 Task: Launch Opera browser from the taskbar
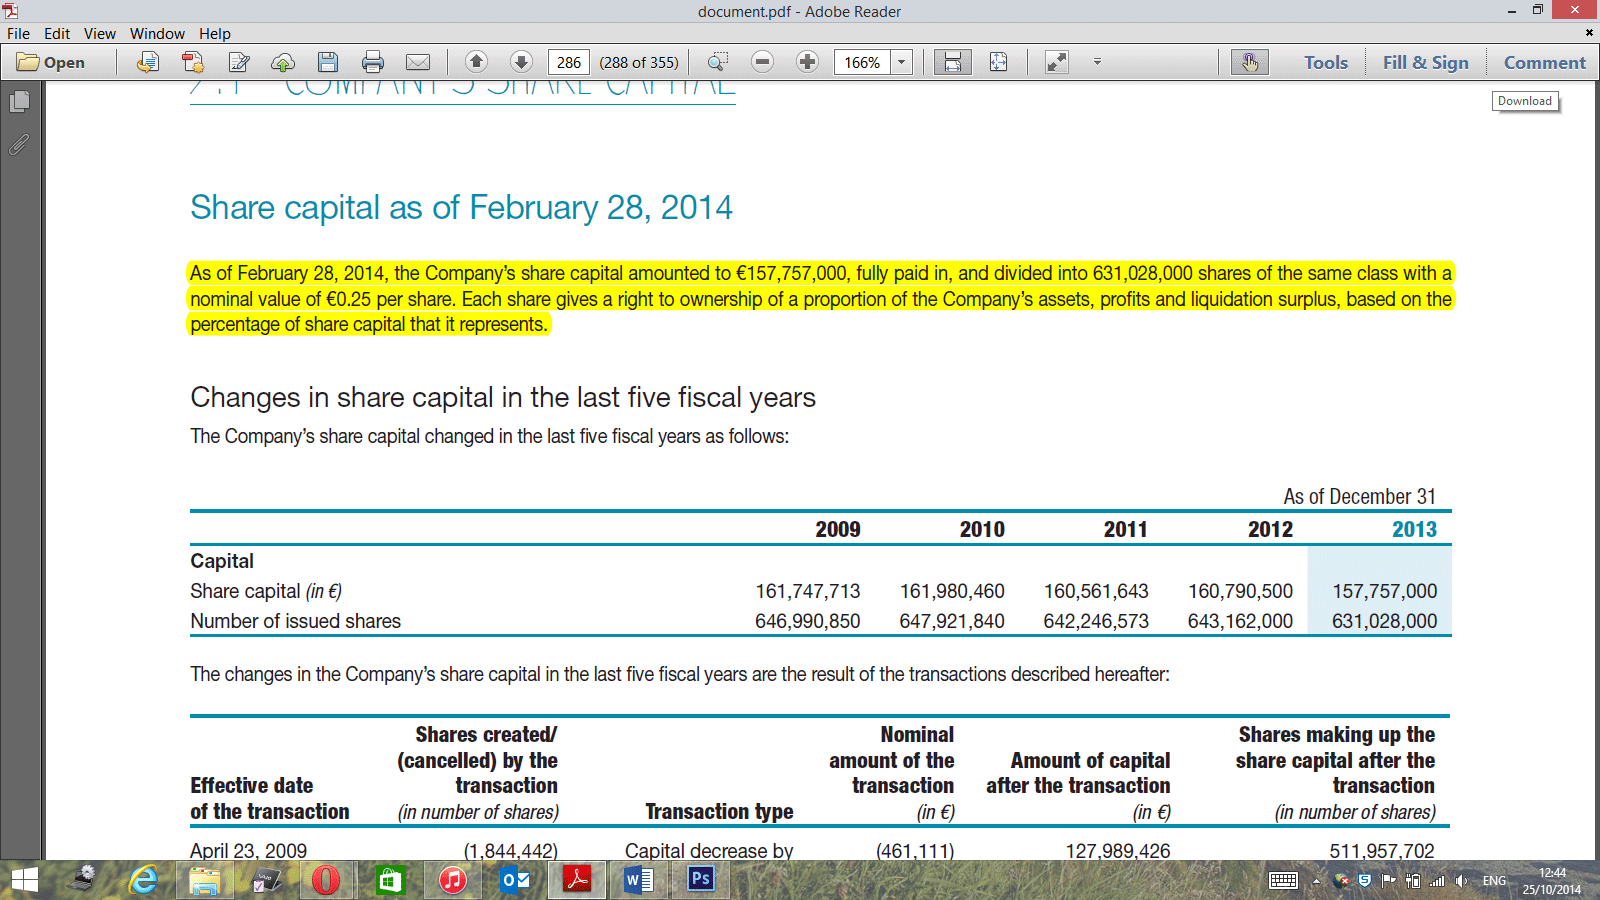326,880
